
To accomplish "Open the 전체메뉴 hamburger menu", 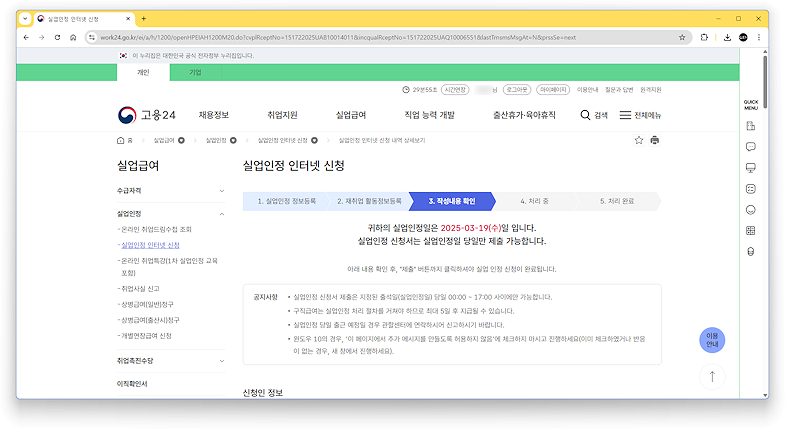I will point(640,115).
